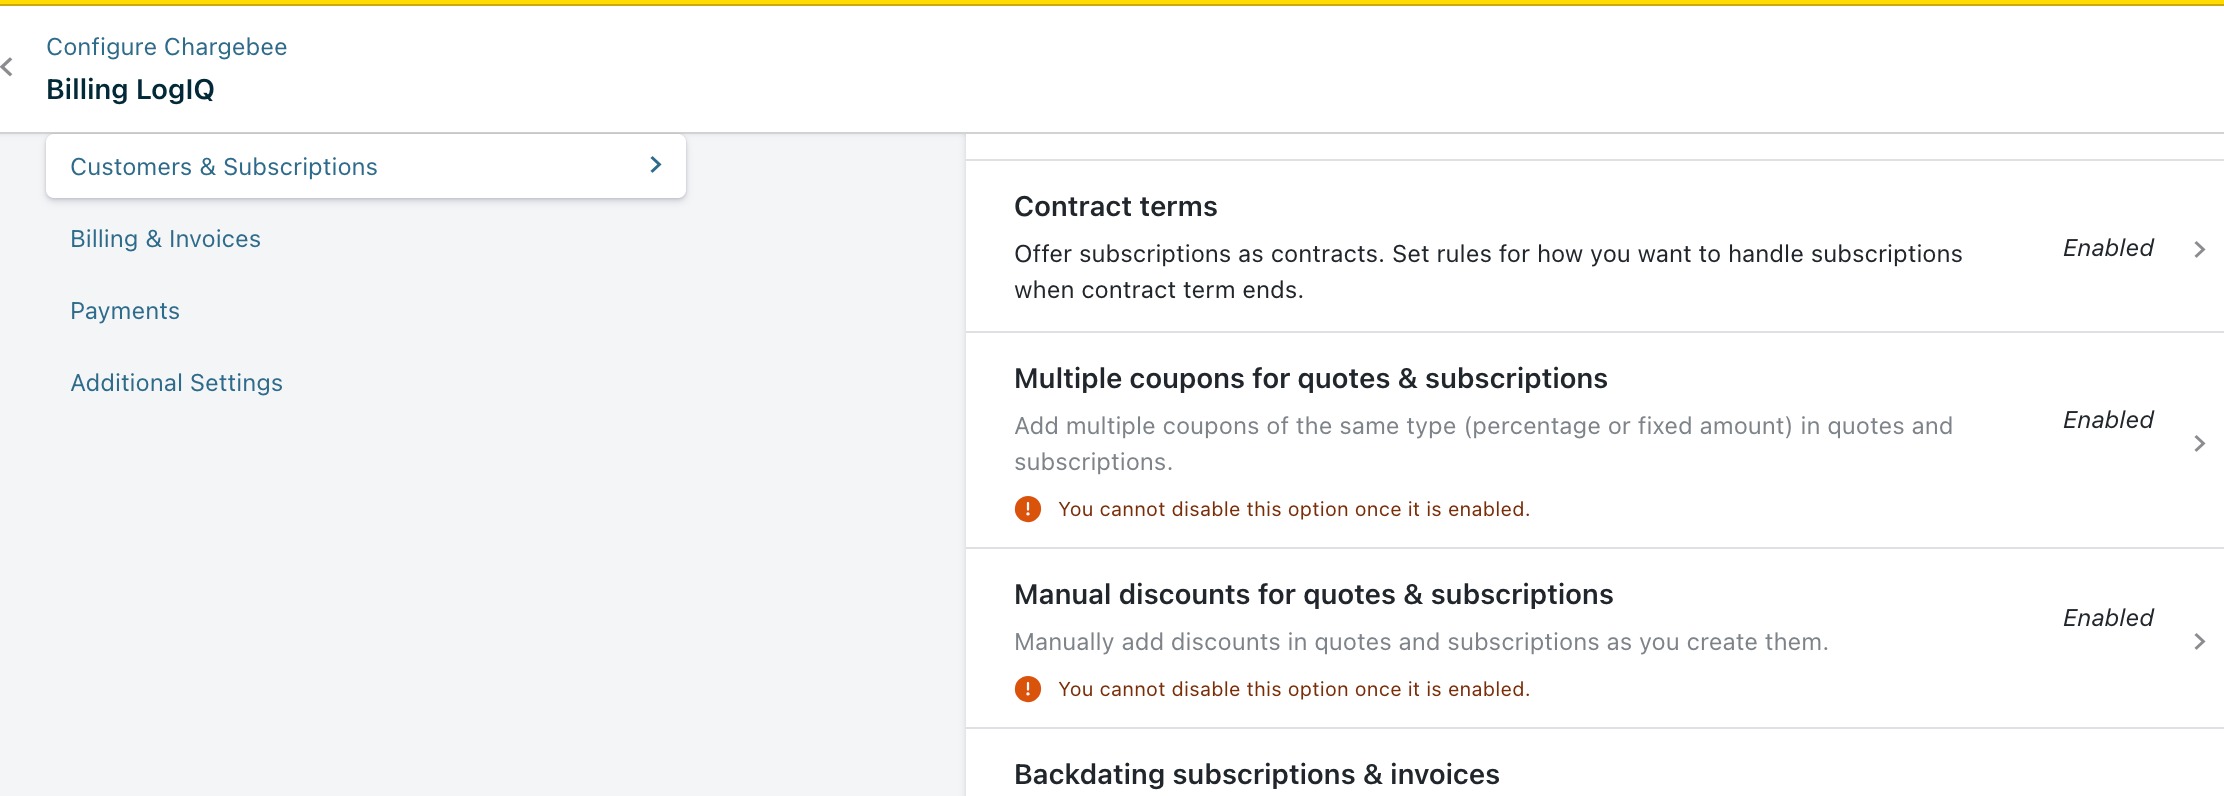2224x796 pixels.
Task: Click the Contract terms heading
Action: (x=1115, y=206)
